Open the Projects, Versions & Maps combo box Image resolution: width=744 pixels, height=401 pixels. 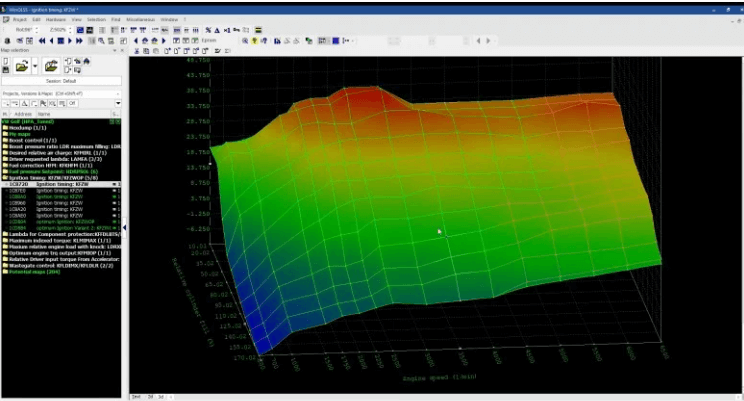61,93
